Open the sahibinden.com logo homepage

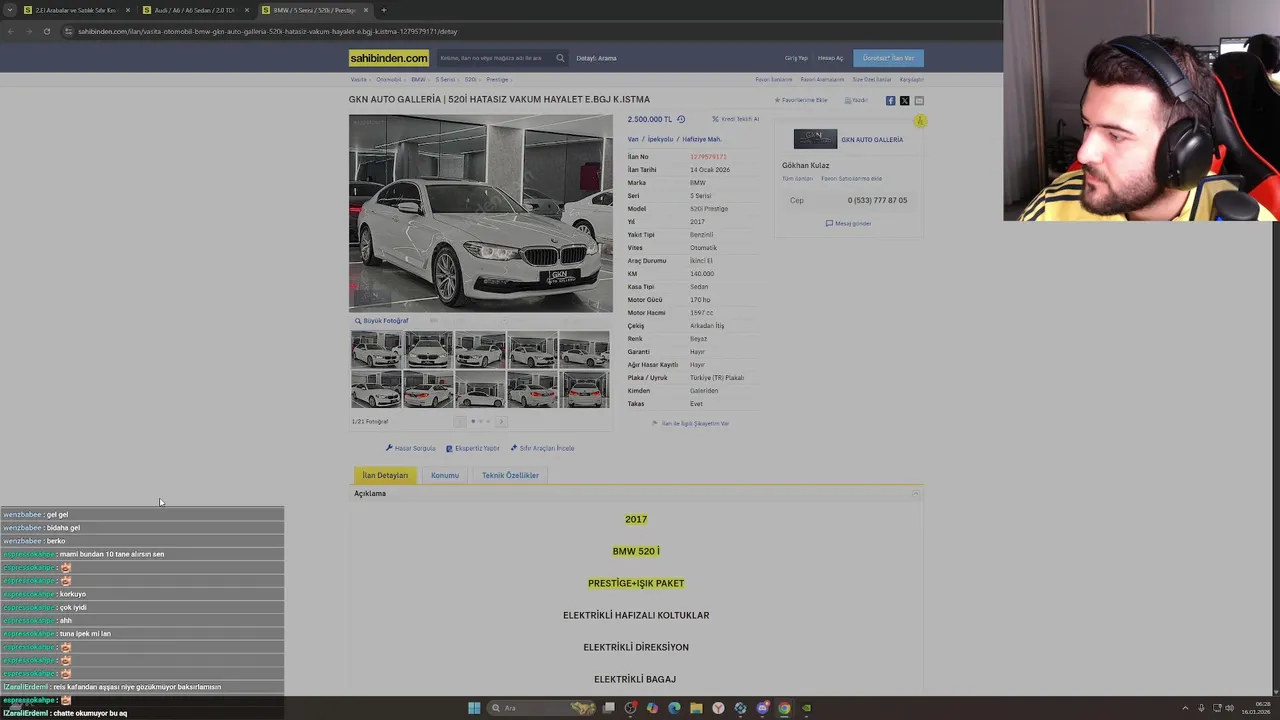coord(389,58)
